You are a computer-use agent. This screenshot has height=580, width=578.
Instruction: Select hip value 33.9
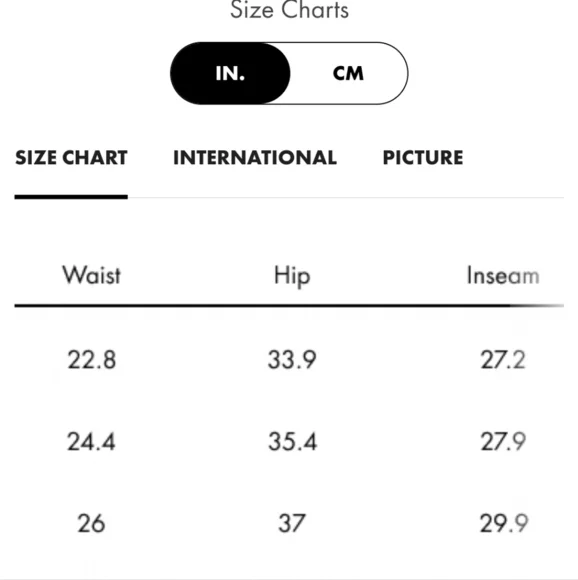pos(292,360)
